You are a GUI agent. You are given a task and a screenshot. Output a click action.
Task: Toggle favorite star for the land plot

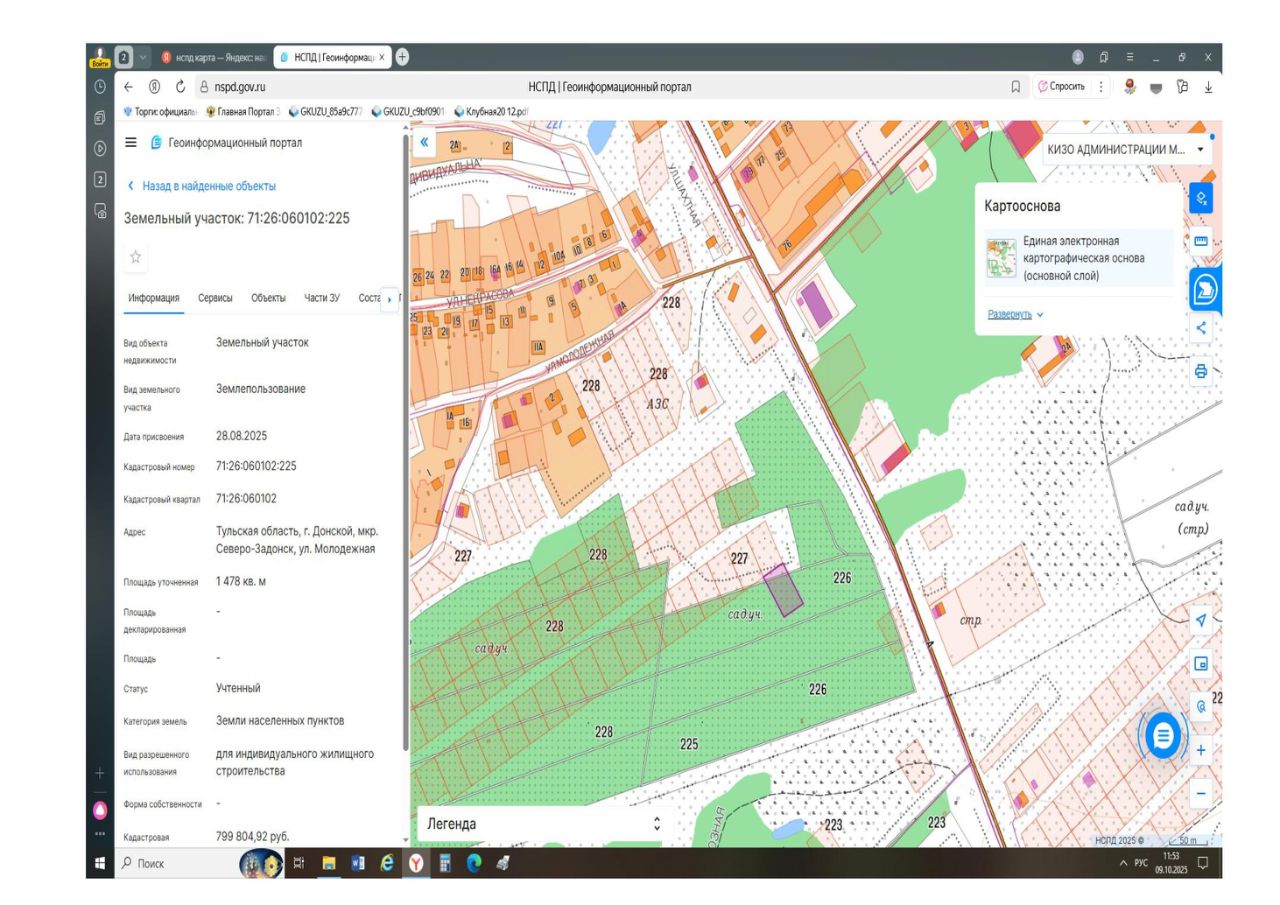pyautogui.click(x=136, y=257)
